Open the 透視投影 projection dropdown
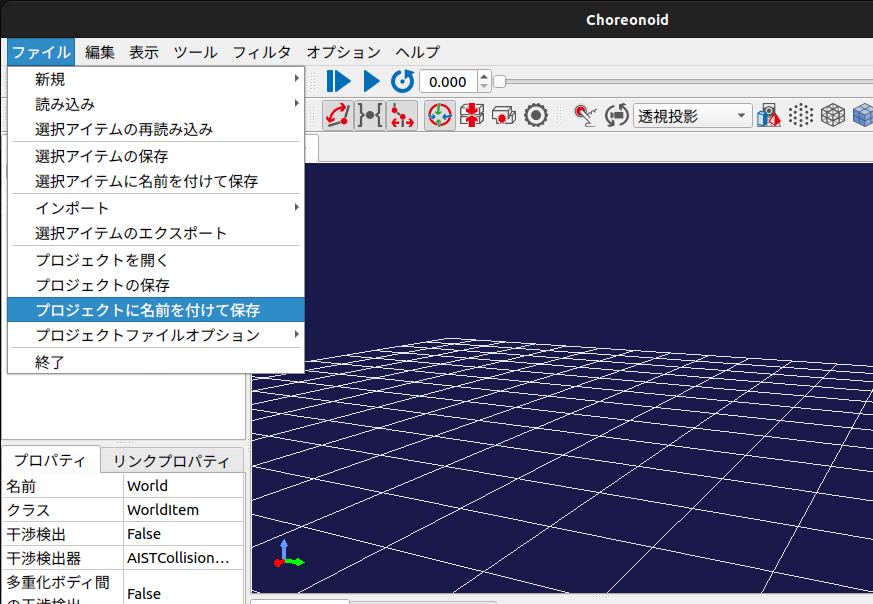The width and height of the screenshot is (873, 604). pos(692,116)
